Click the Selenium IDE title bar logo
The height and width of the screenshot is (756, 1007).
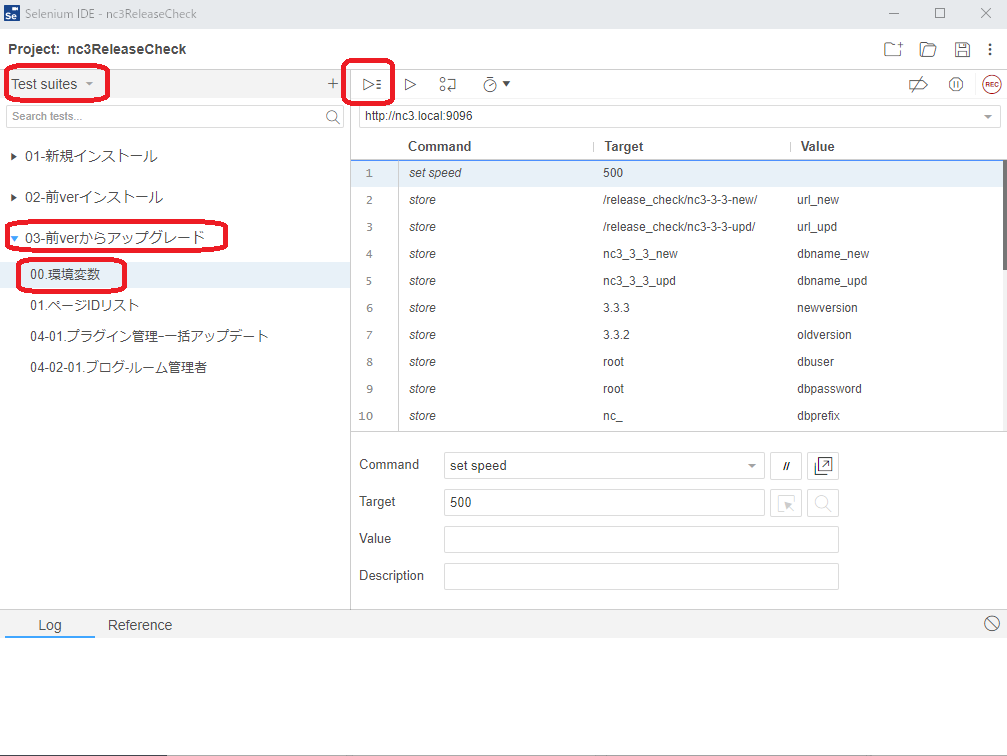pos(12,13)
